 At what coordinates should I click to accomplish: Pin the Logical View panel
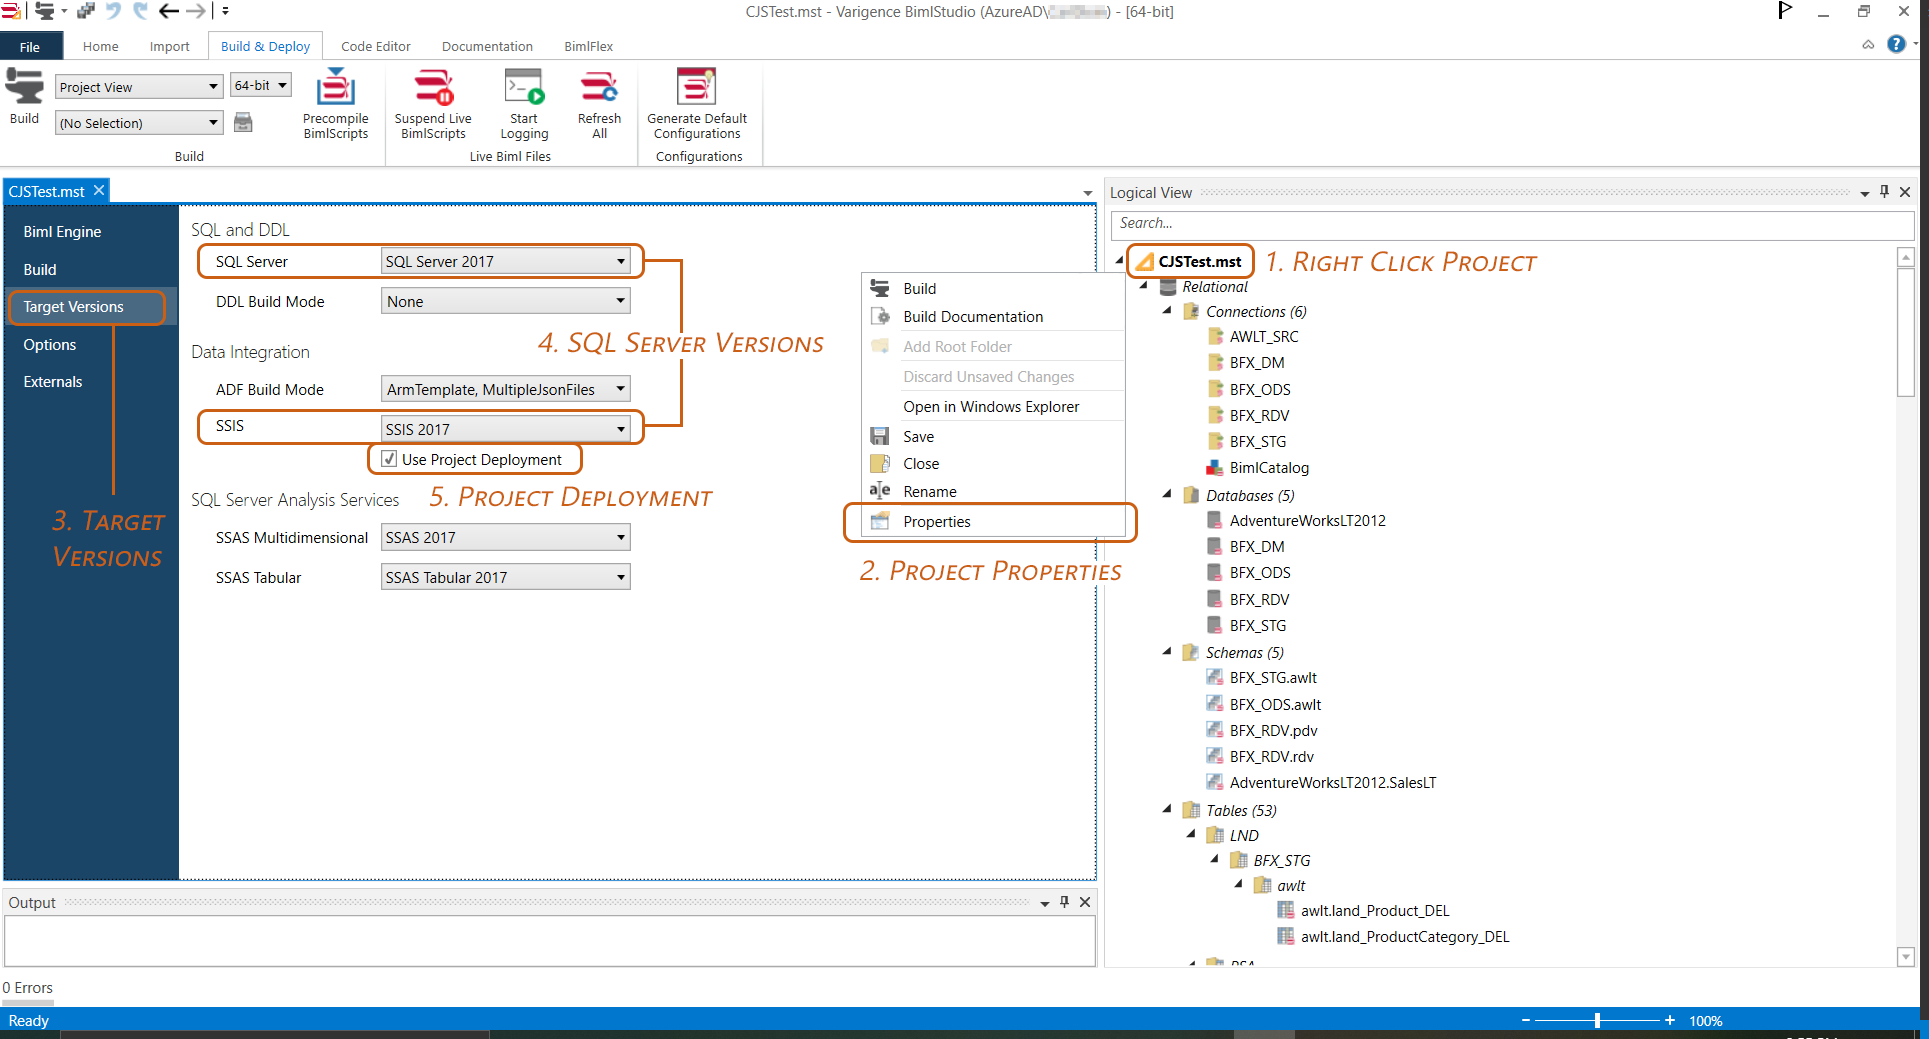click(x=1884, y=192)
